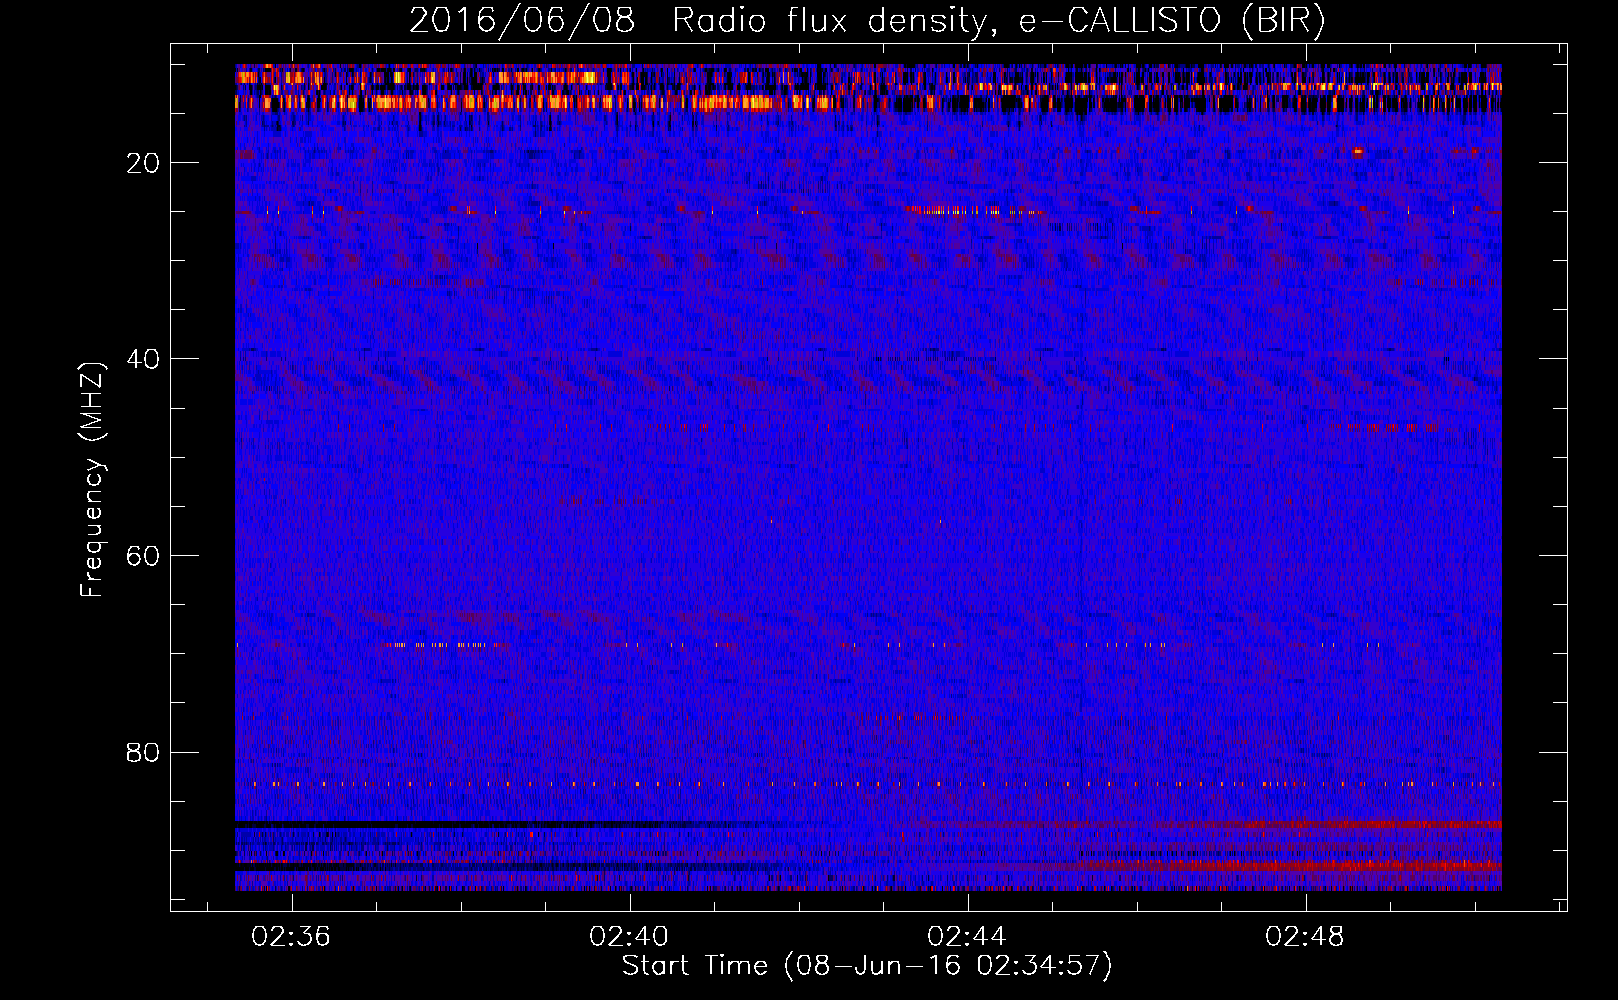Click the 02:44 time tick label
Screen dimensions: 1618x1000
tap(967, 937)
